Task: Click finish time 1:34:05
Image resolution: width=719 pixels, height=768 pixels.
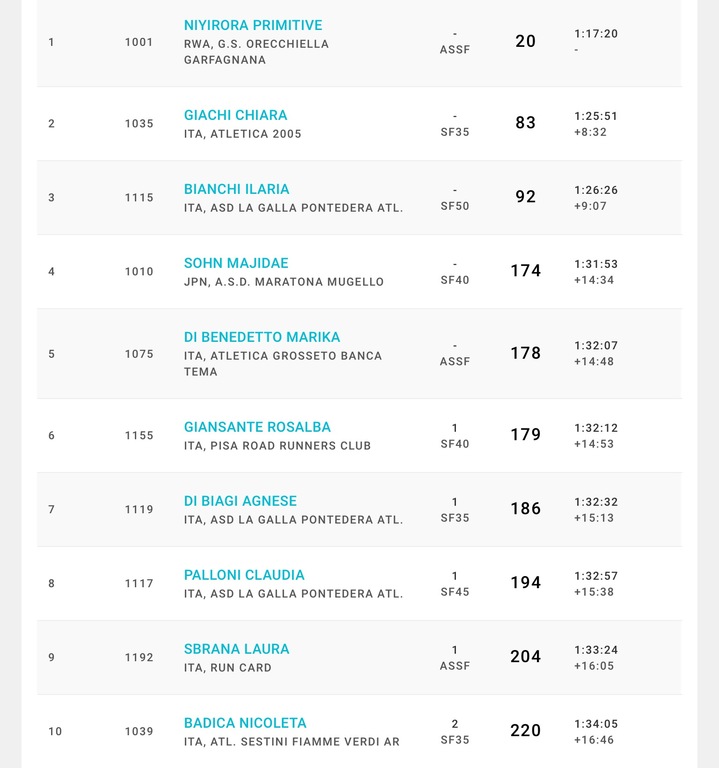Action: click(596, 724)
